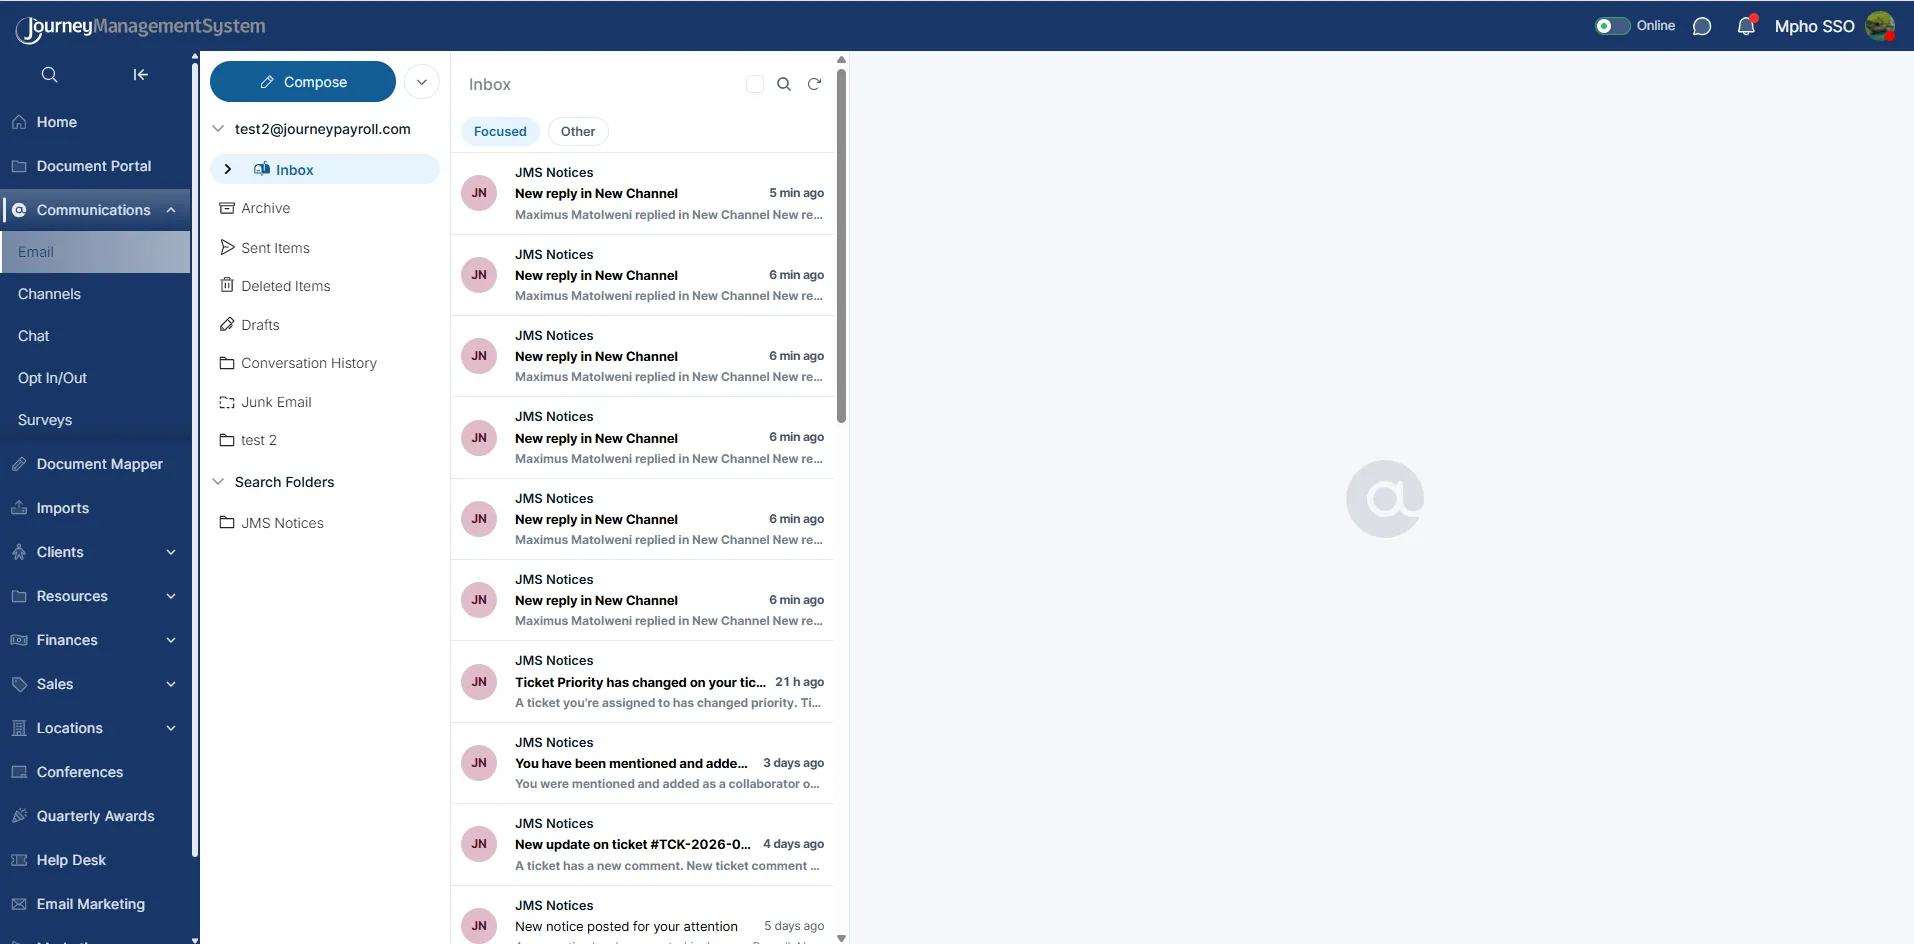
Task: Open the dropdown next to Compose
Action: click(x=422, y=82)
